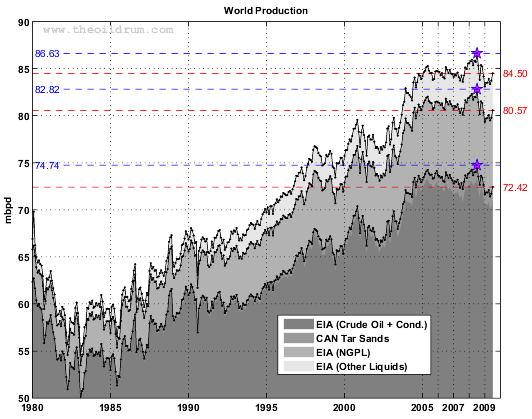Select the EIA (Crude Oil + Cond.) legend swatch

pos(299,324)
